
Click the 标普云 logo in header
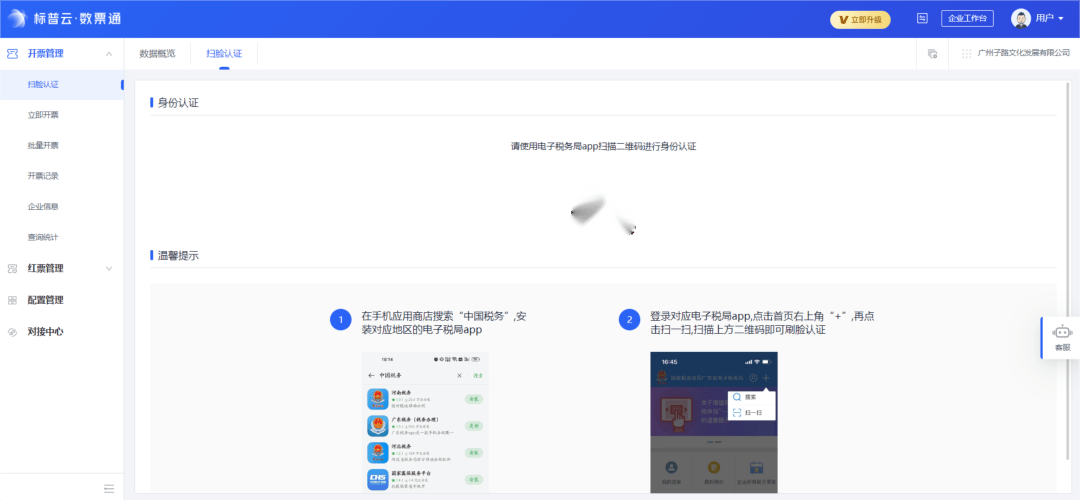(x=18, y=18)
